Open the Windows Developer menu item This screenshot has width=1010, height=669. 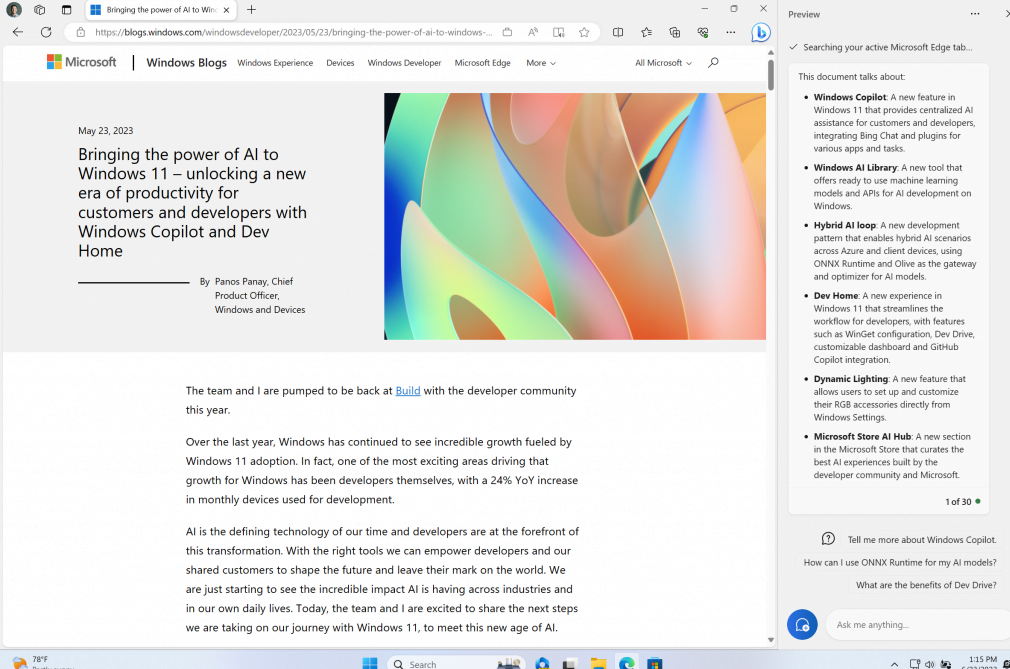click(x=404, y=63)
